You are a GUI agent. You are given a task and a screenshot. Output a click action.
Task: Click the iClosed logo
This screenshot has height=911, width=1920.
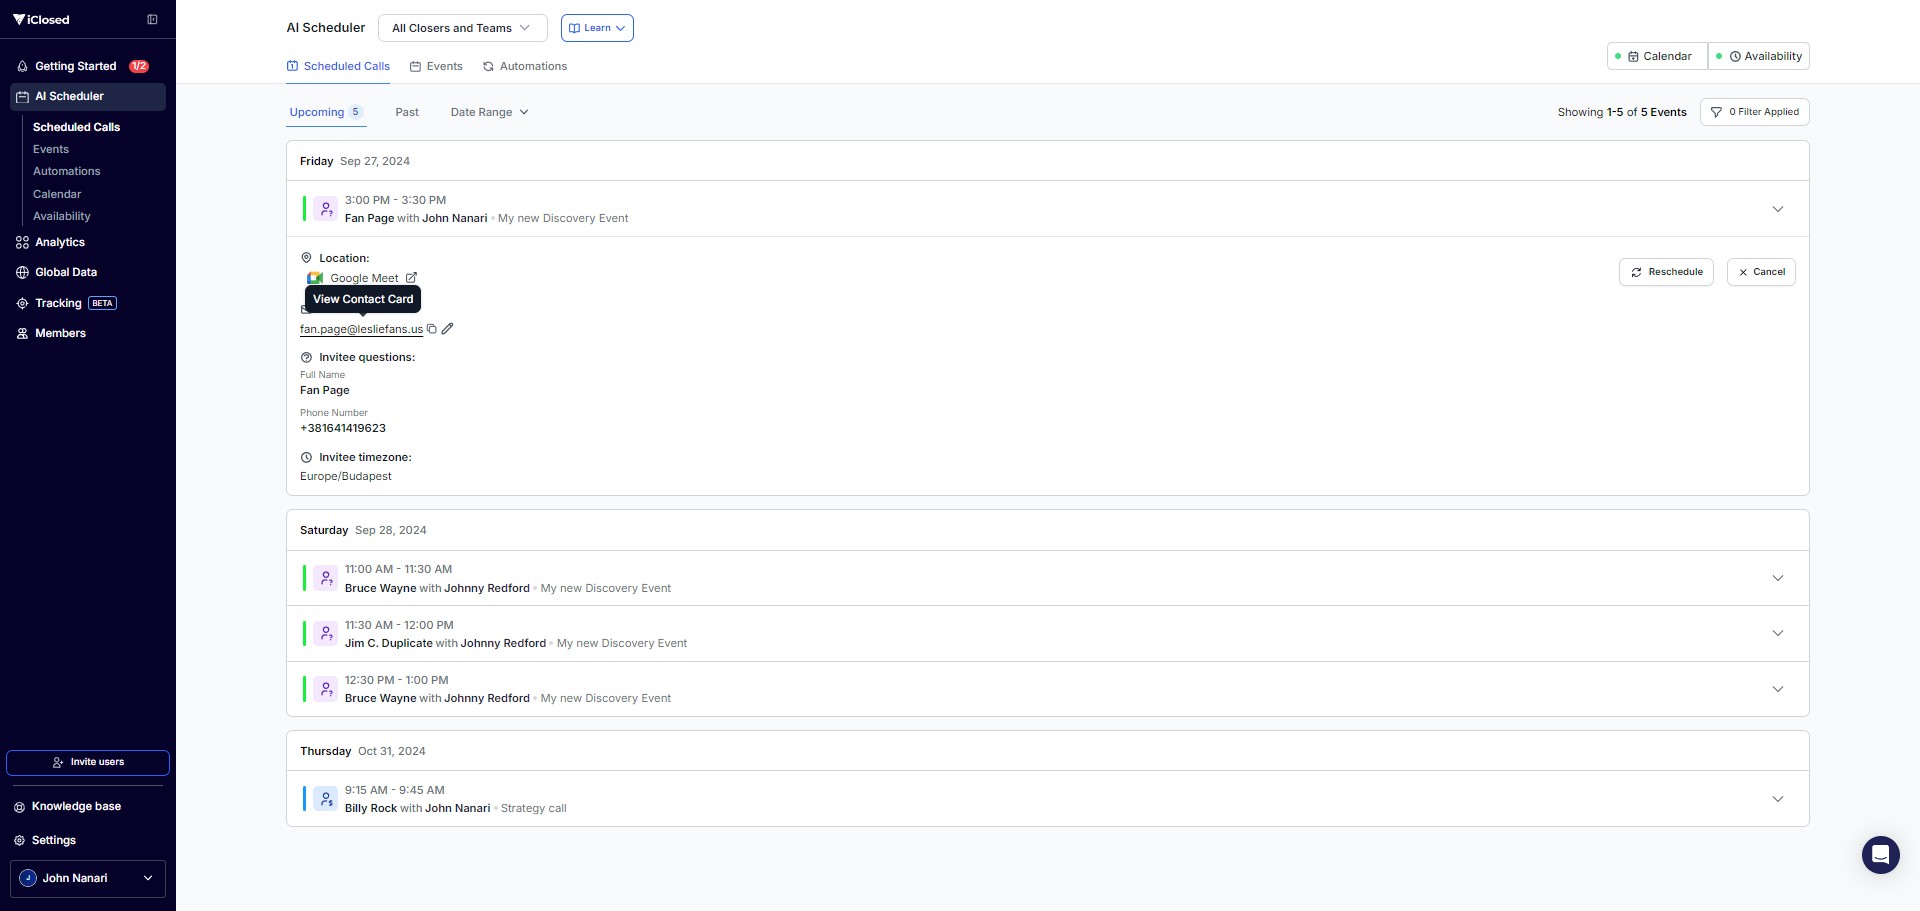41,20
